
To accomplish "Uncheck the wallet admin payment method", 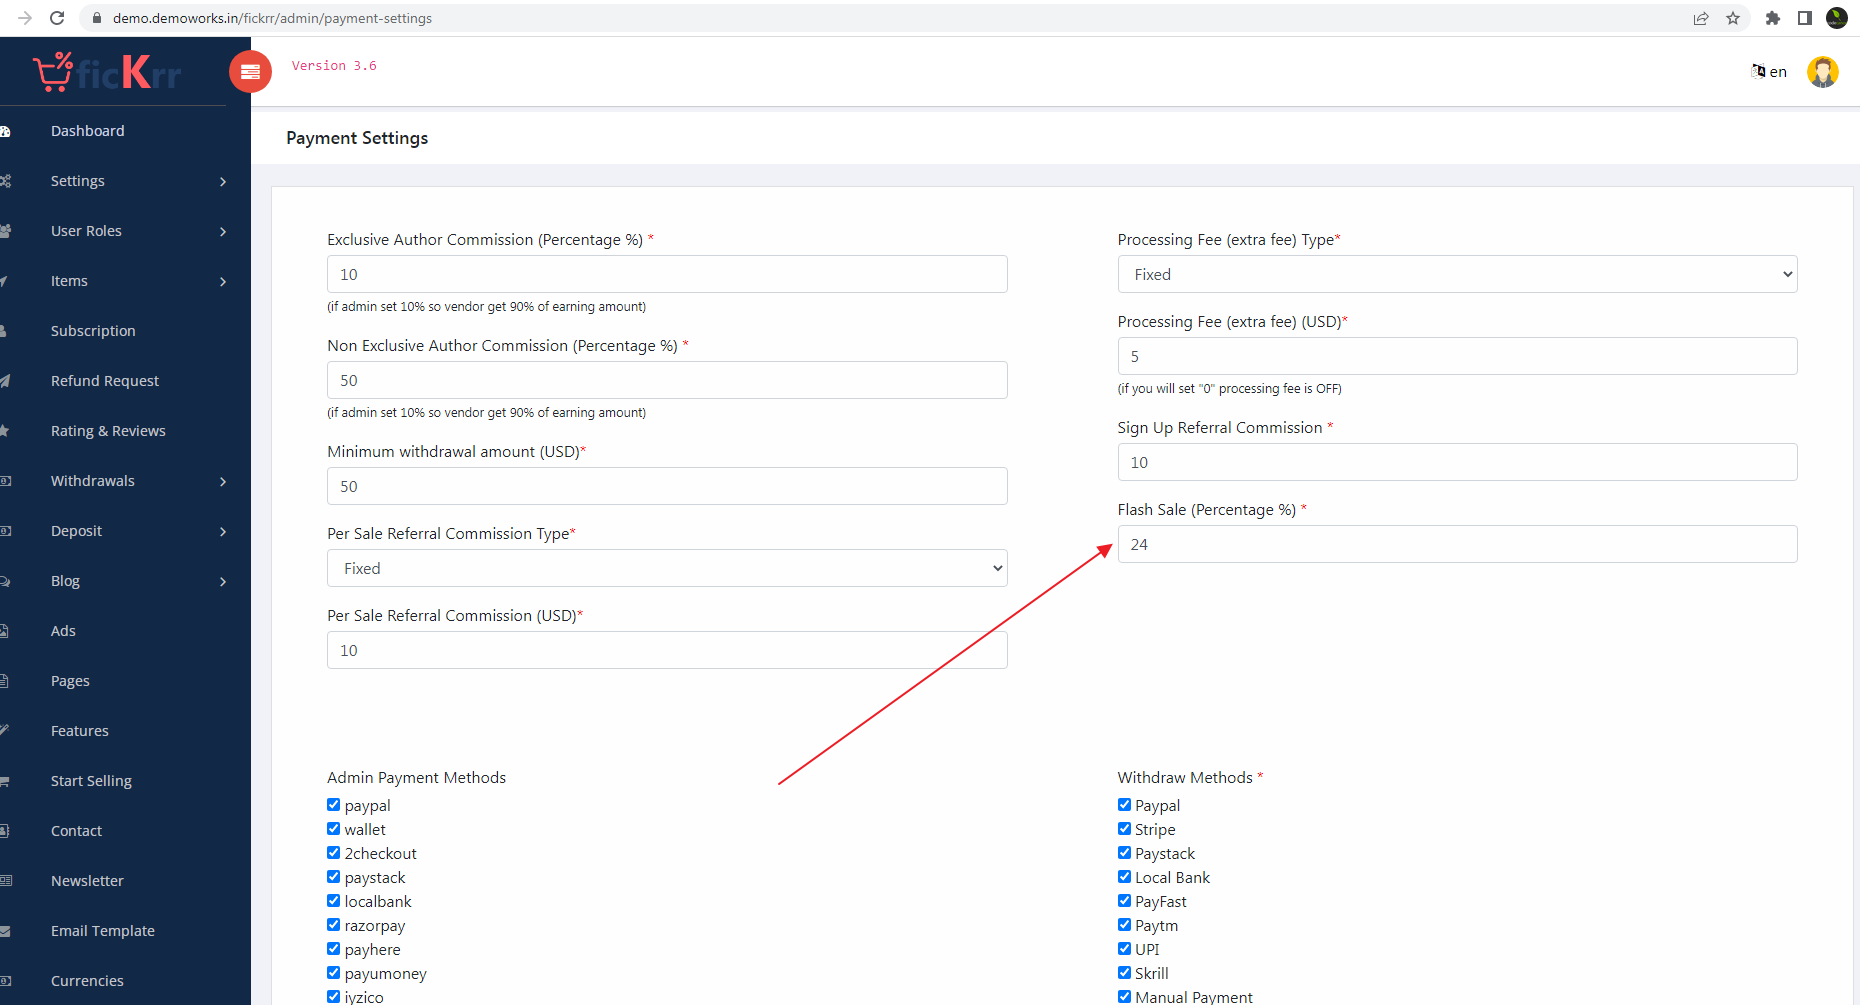I will pyautogui.click(x=334, y=829).
